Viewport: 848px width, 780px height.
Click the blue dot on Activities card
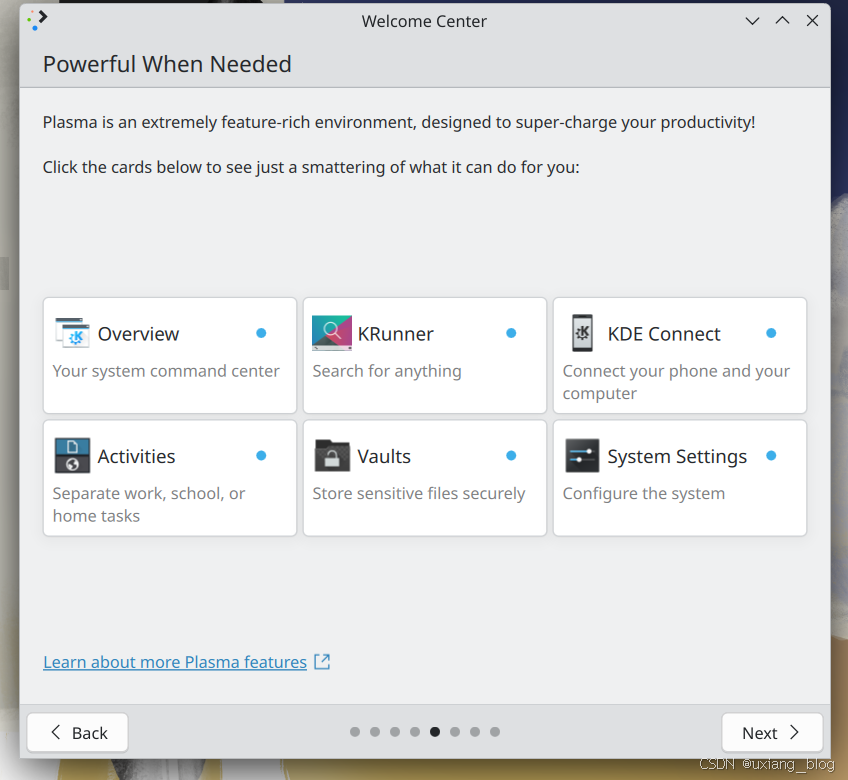[x=261, y=455]
